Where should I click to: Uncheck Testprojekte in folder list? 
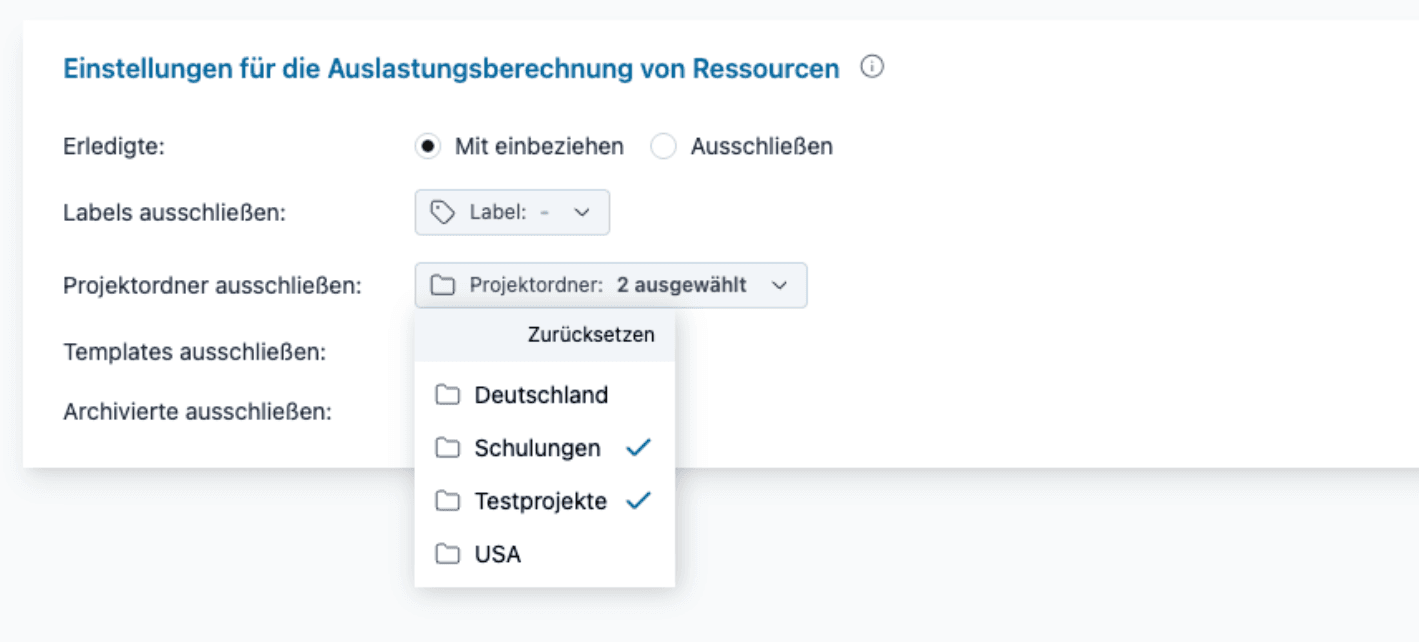pos(540,502)
